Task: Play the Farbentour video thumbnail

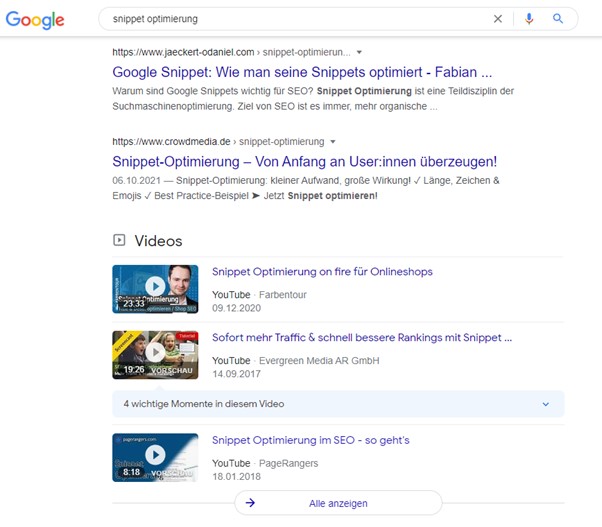Action: pyautogui.click(x=154, y=288)
